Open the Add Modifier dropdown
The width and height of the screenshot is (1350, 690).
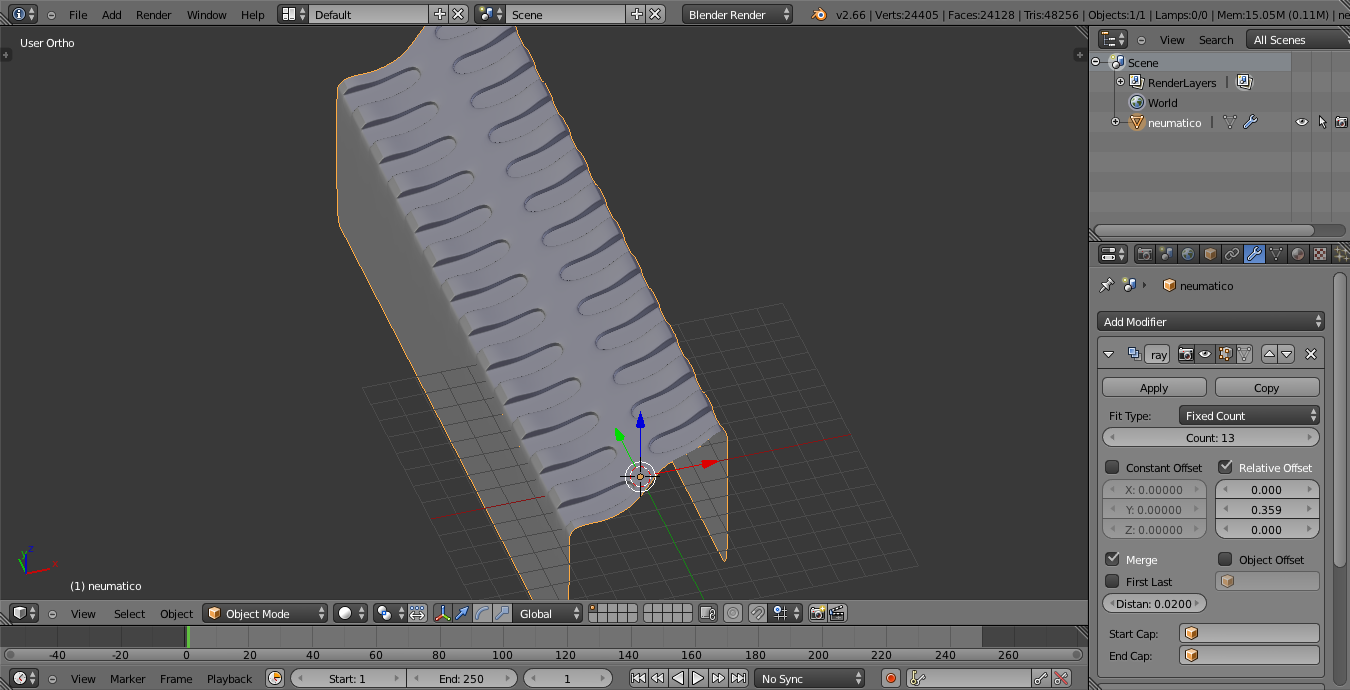[x=1211, y=321]
